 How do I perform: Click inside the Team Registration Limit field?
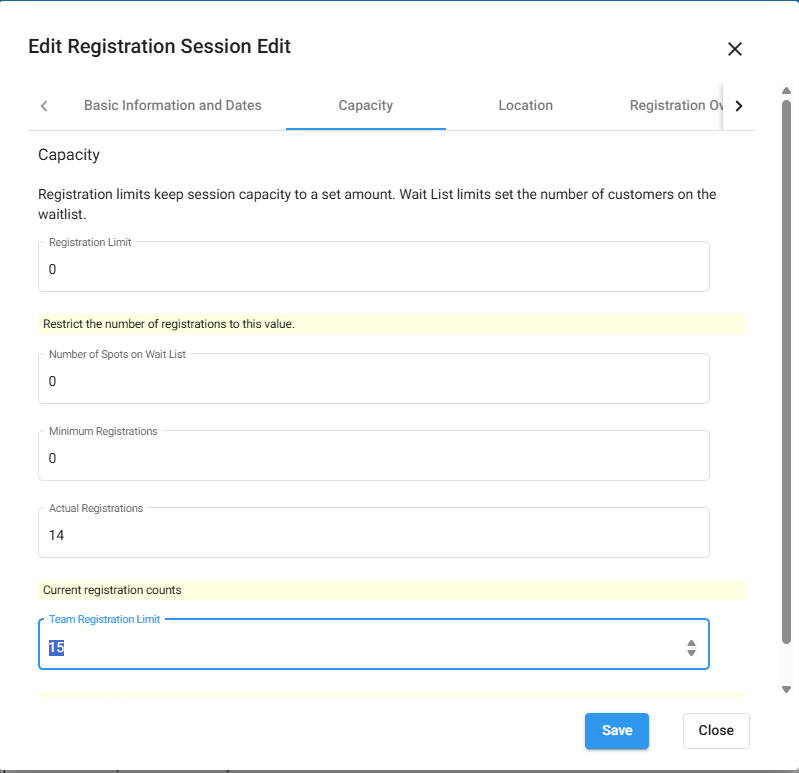pos(360,648)
